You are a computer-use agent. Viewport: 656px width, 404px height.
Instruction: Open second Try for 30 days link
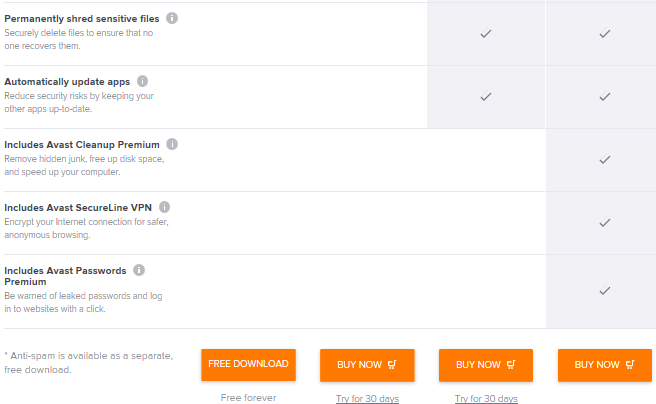pyautogui.click(x=486, y=399)
